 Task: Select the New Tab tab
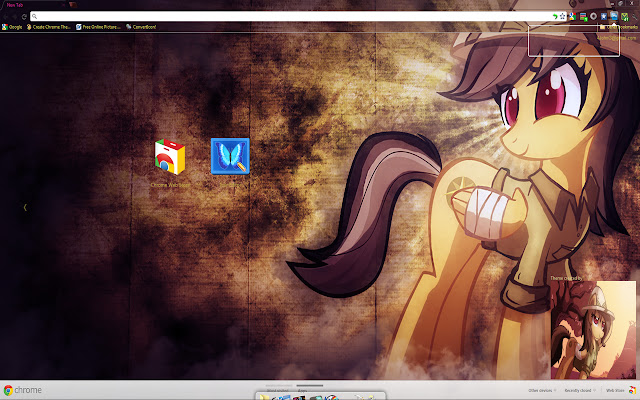pyautogui.click(x=33, y=5)
